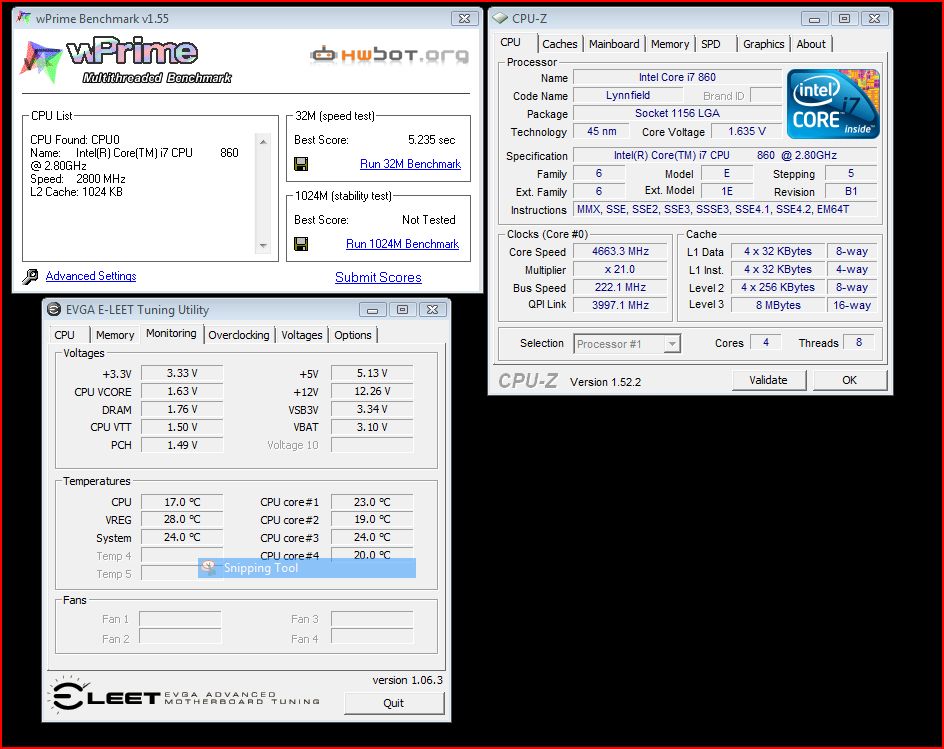944x749 pixels.
Task: Click the CPU VCORE value 1.63 V
Action: (x=182, y=391)
